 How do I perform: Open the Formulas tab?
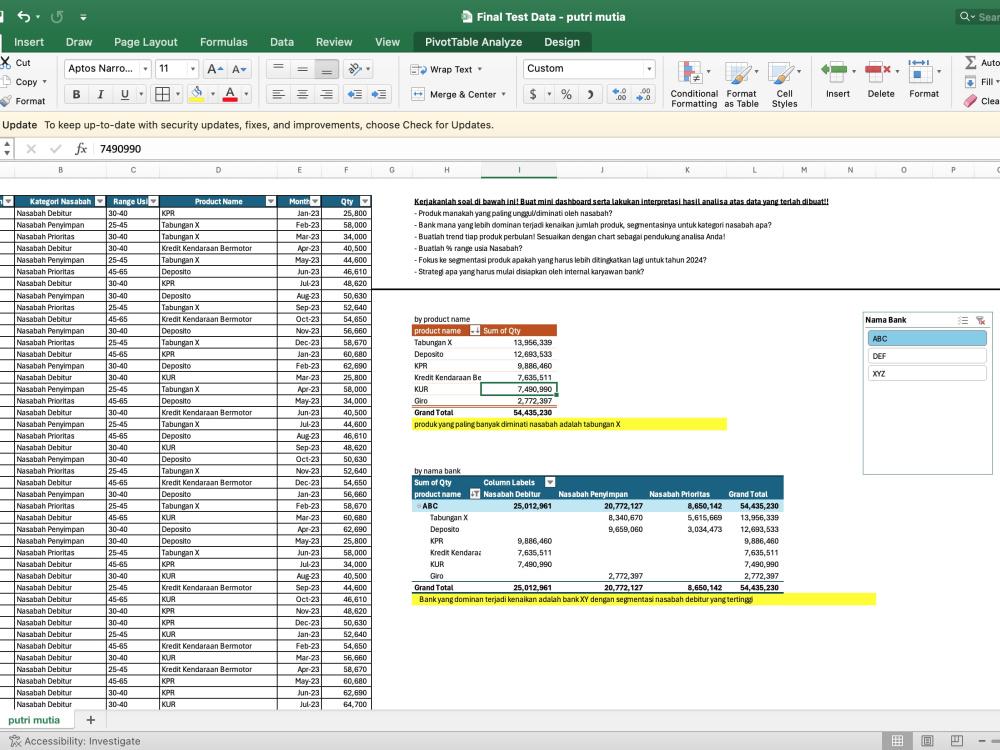223,42
